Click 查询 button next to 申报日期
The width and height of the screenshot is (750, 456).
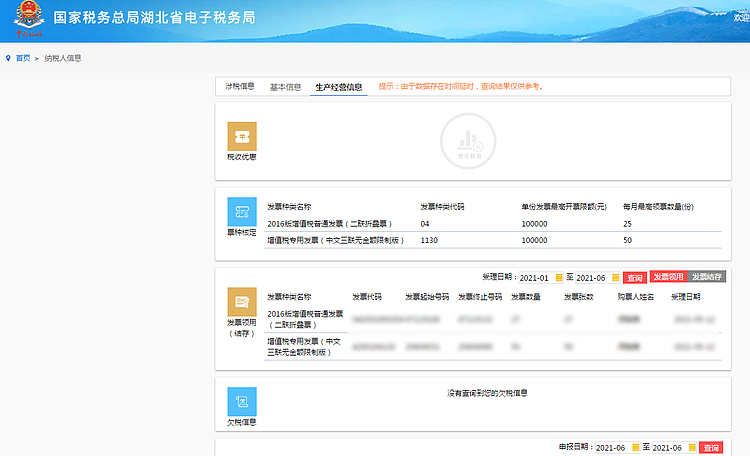711,447
